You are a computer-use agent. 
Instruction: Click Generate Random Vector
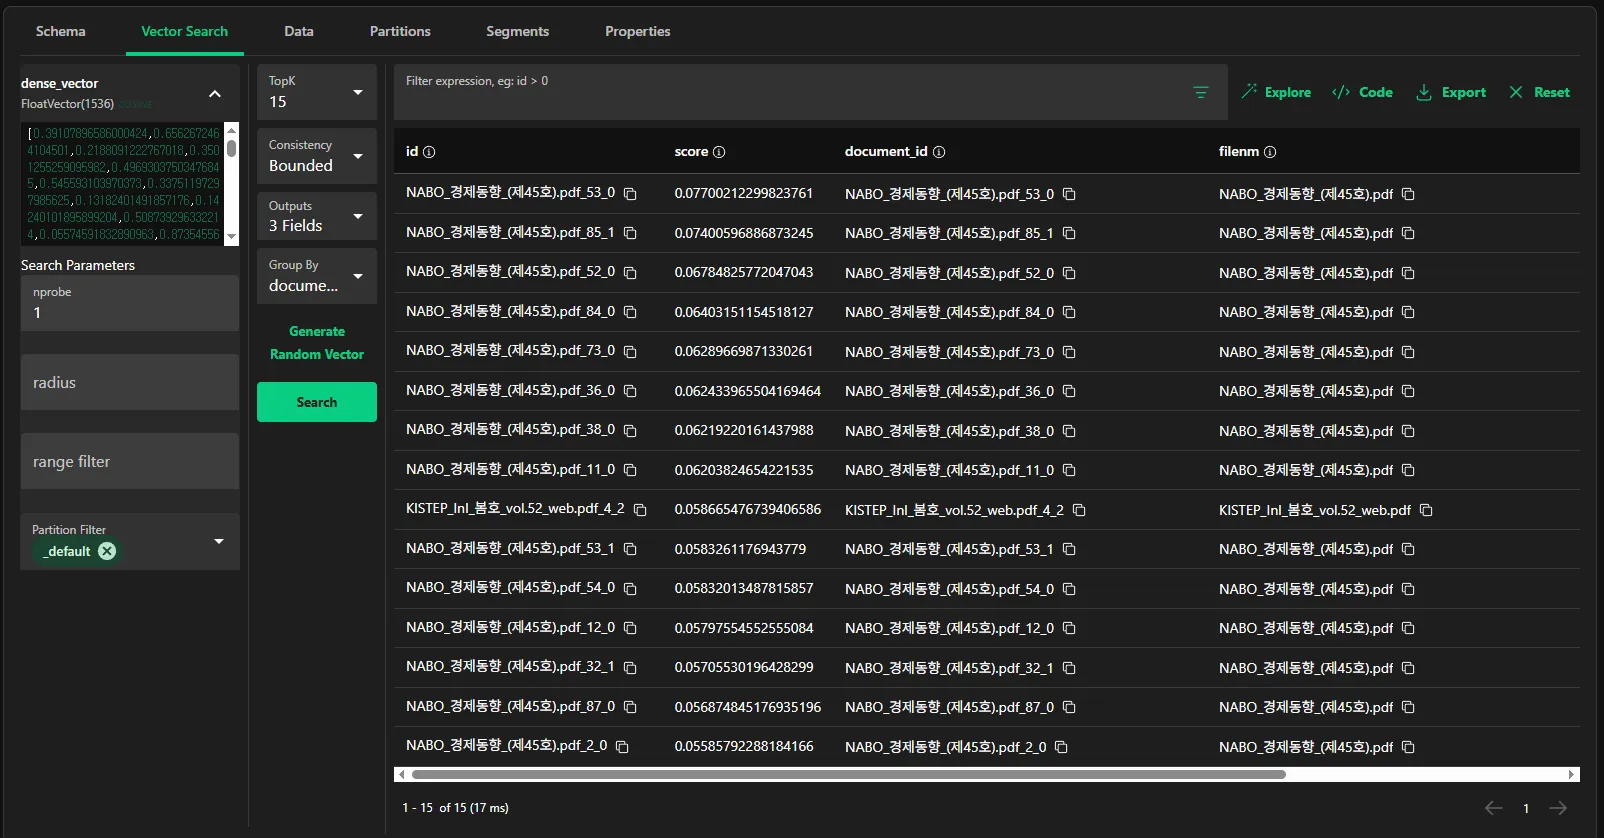[317, 343]
